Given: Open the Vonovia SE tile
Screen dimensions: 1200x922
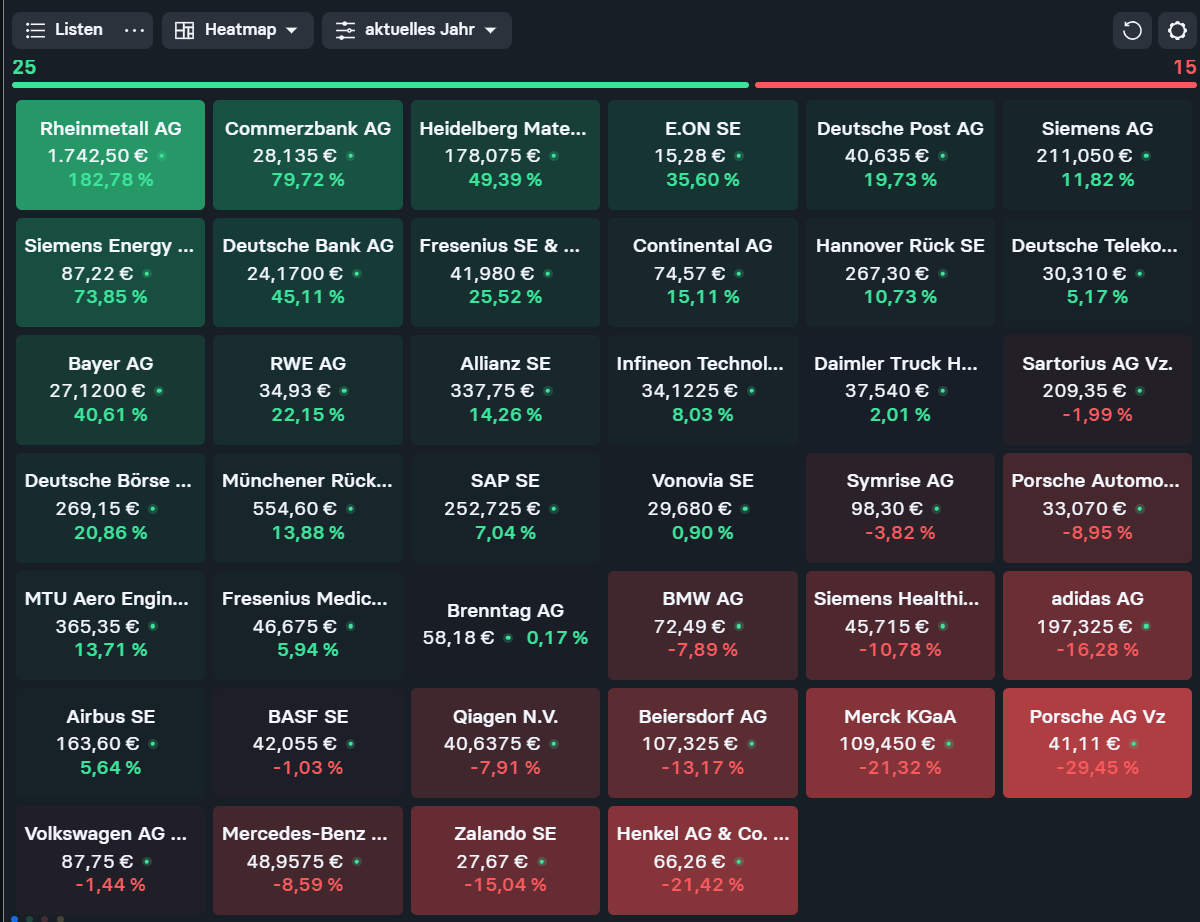Looking at the screenshot, I should click(703, 508).
